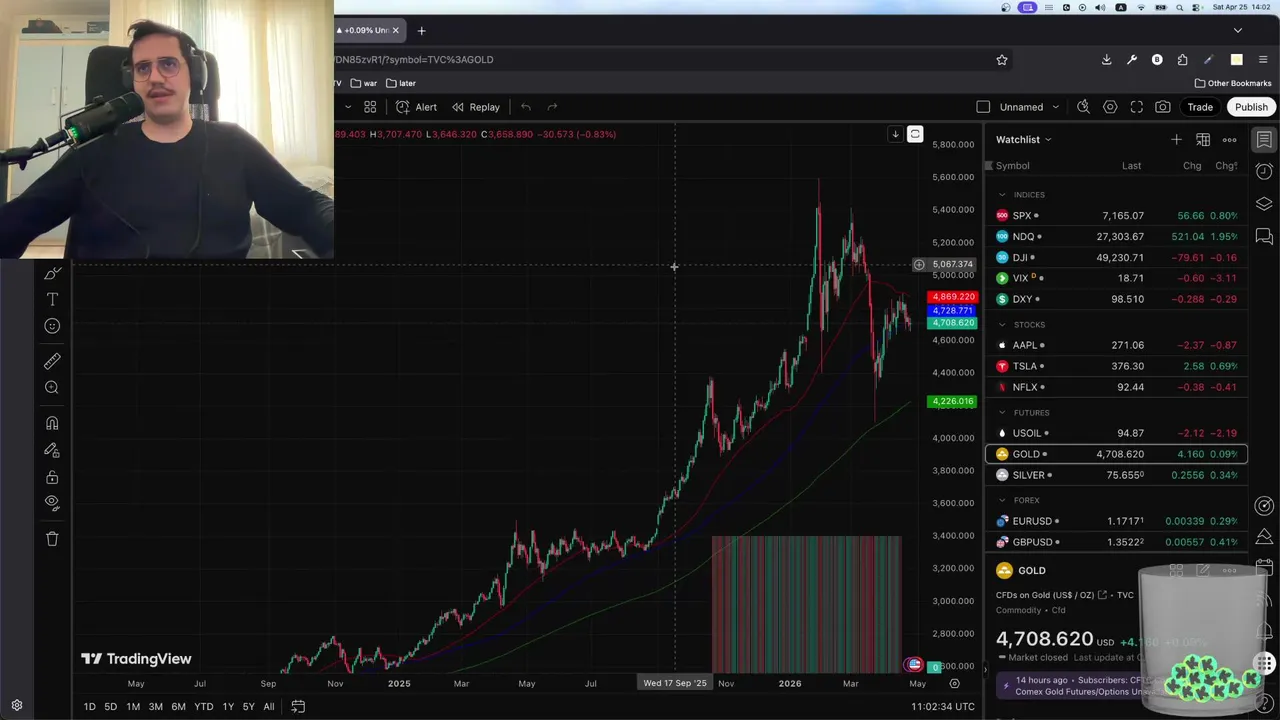Open the Alert creation button

tap(416, 107)
